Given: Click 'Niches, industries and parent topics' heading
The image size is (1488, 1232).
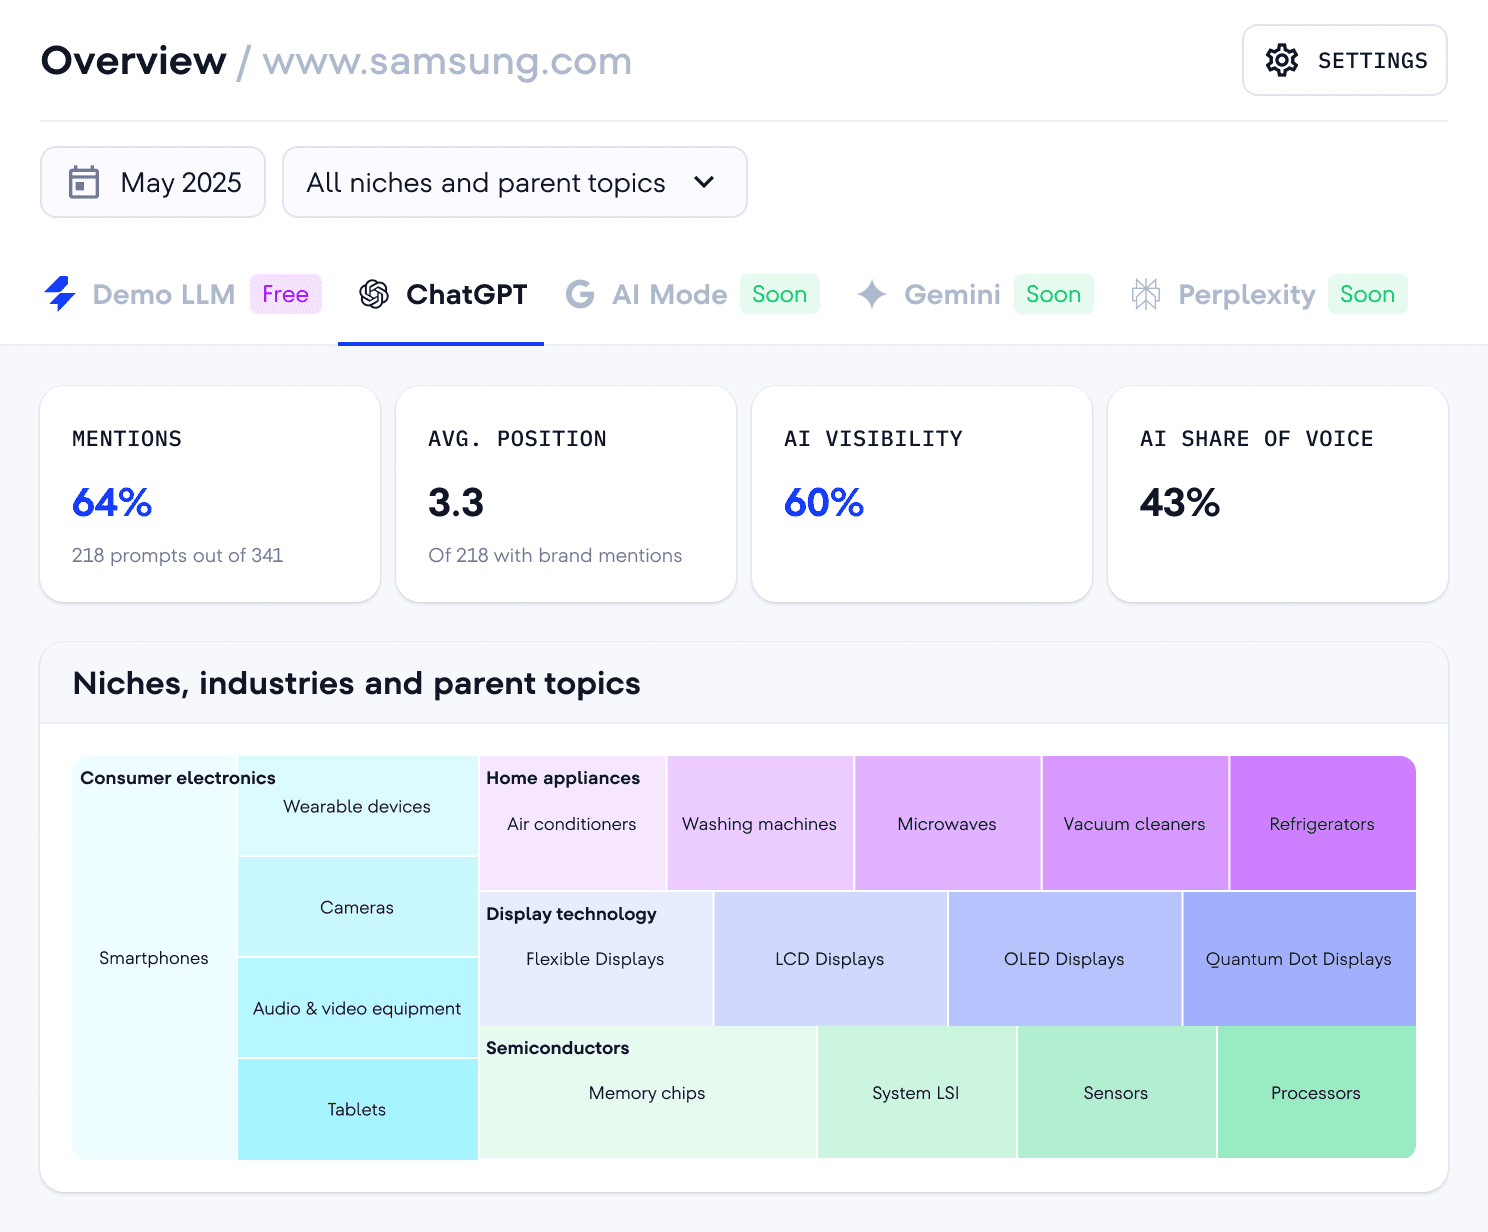Looking at the screenshot, I should [357, 683].
